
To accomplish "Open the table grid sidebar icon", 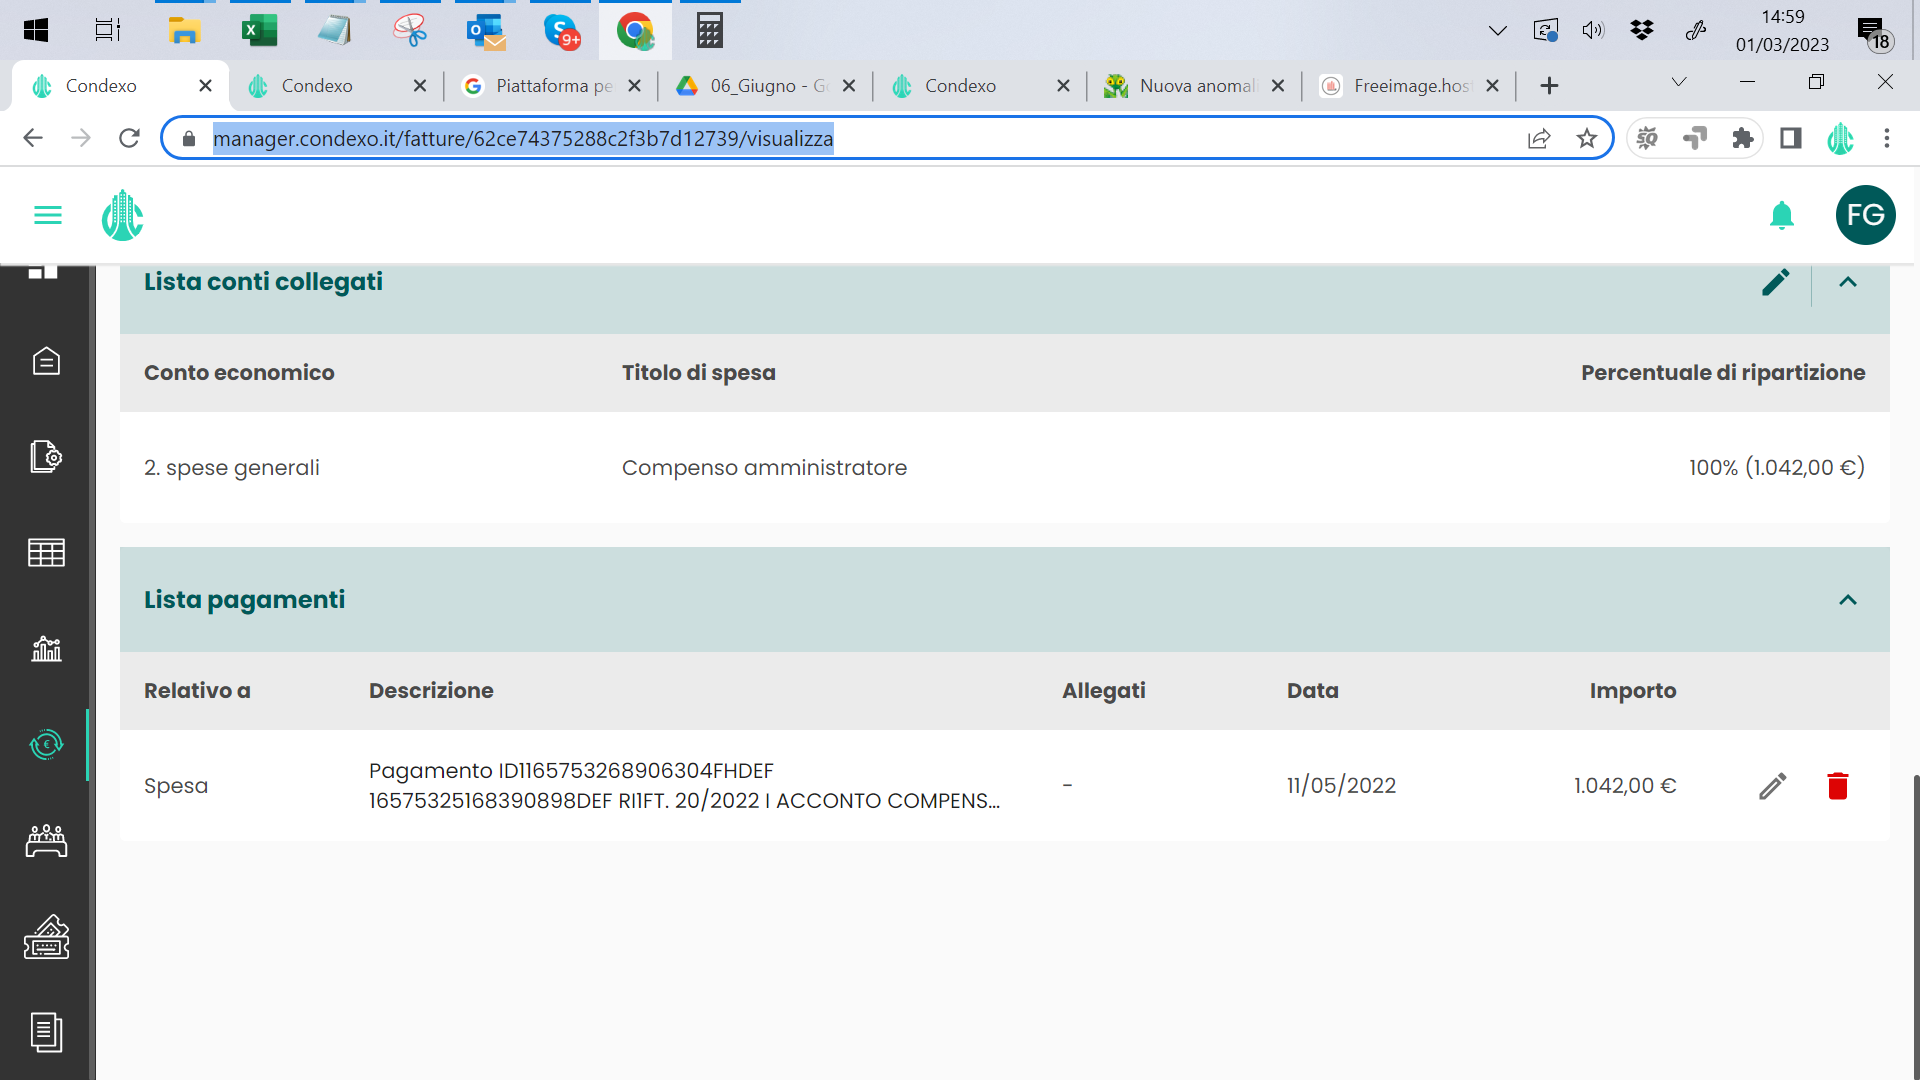I will pos(46,552).
